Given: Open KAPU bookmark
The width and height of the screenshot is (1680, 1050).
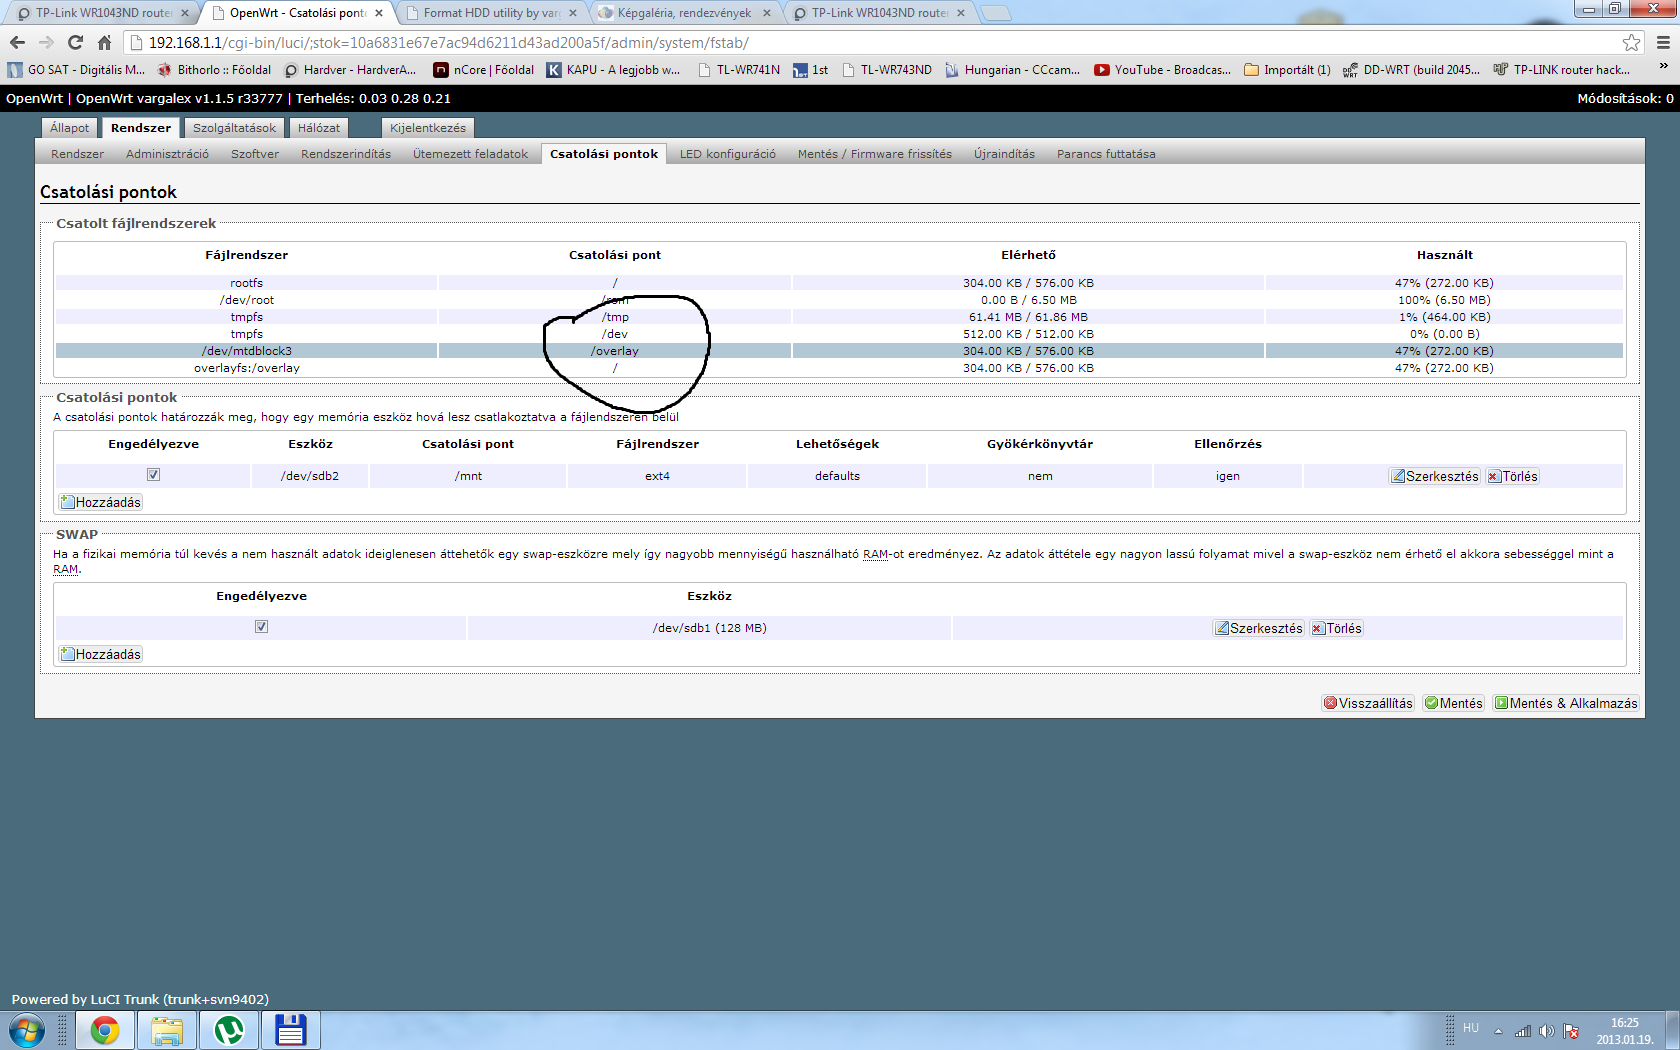Looking at the screenshot, I should [x=613, y=70].
